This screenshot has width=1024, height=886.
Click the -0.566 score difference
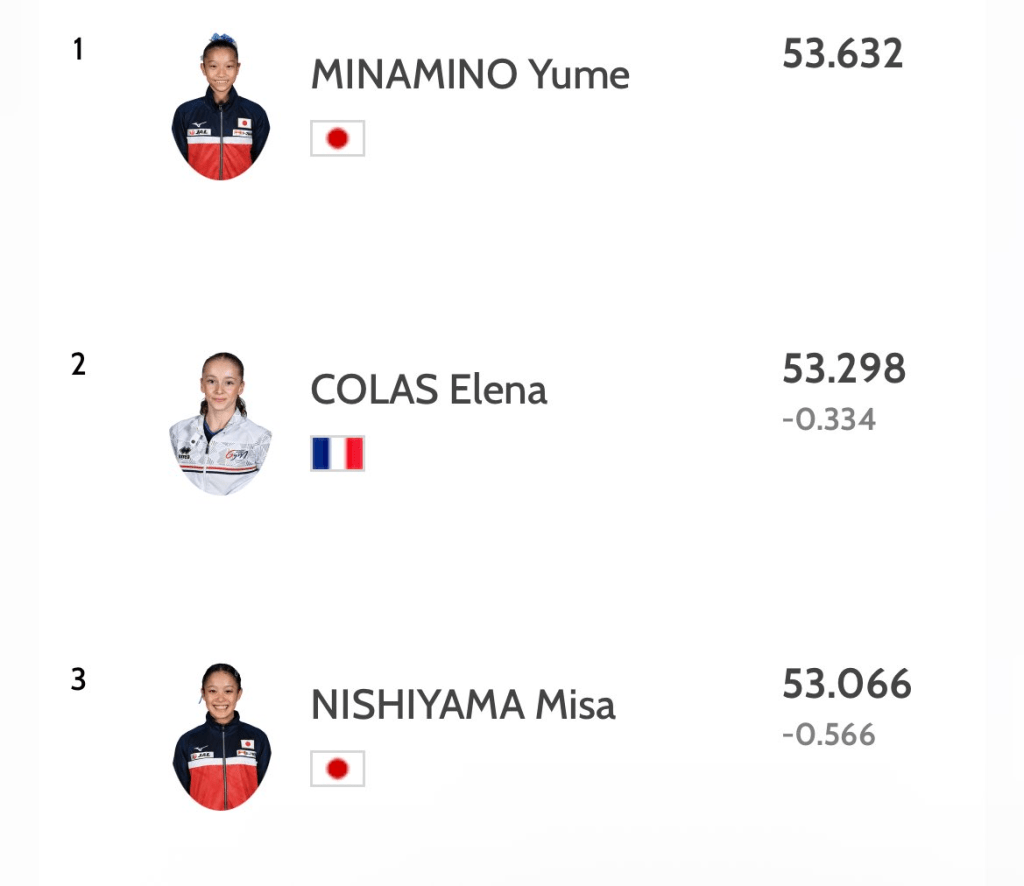828,735
